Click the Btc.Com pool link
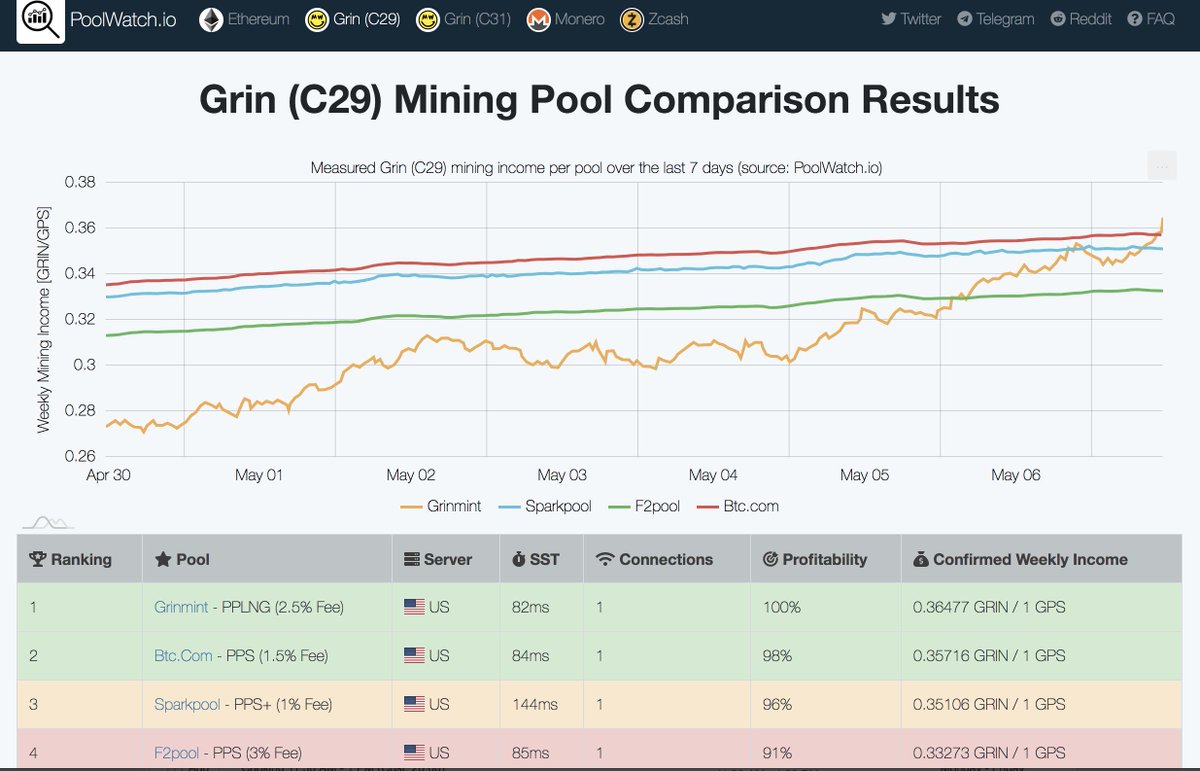 (182, 655)
